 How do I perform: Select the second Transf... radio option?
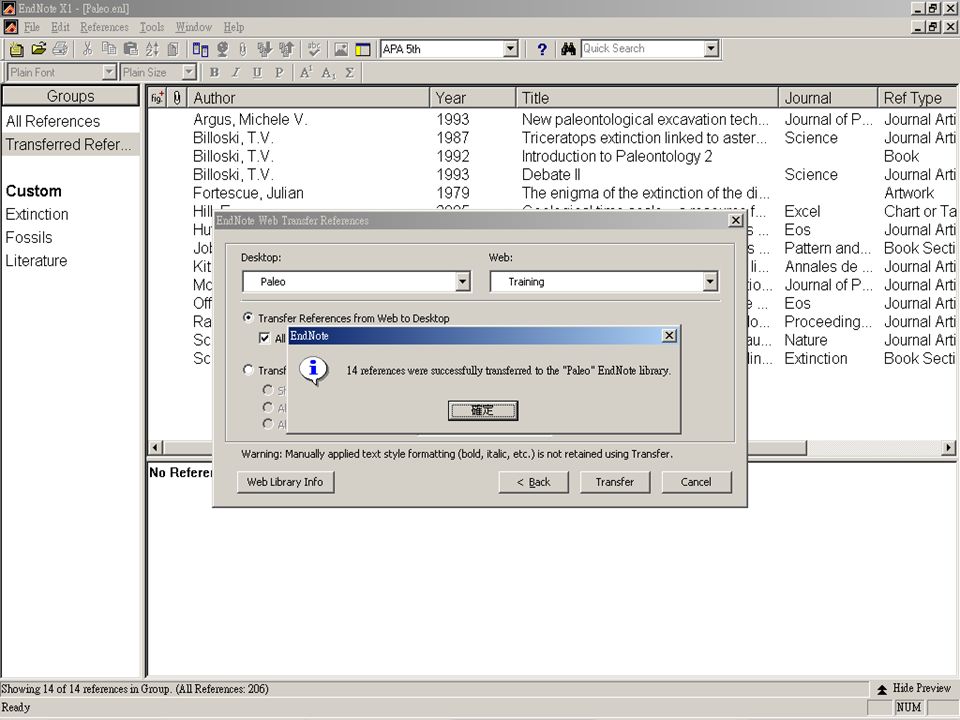pyautogui.click(x=248, y=370)
